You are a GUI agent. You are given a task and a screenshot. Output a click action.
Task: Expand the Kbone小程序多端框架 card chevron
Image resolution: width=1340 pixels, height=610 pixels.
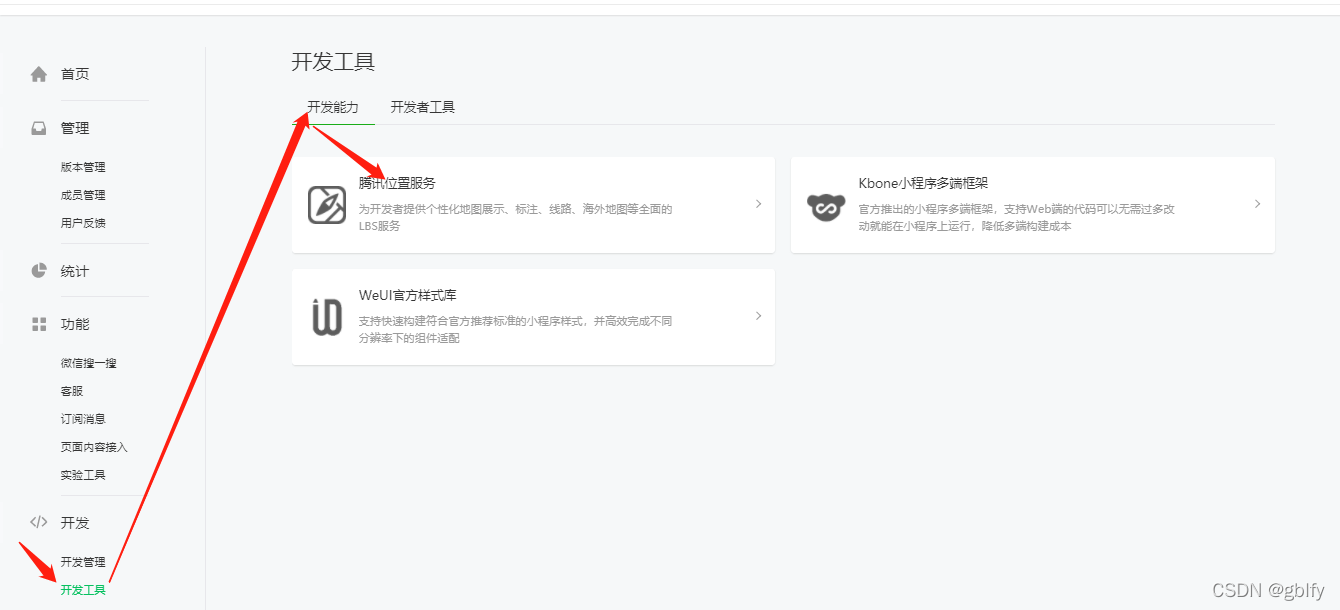(1258, 204)
